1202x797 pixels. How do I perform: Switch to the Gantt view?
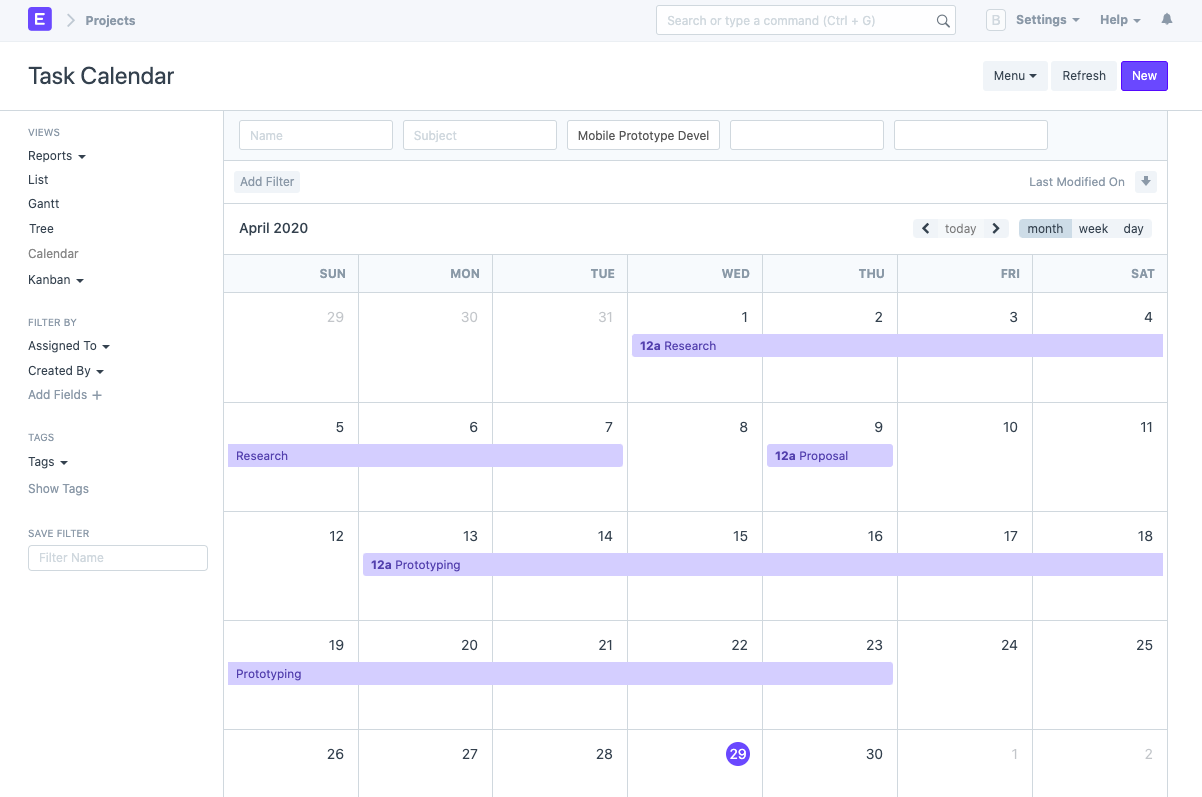[x=43, y=203]
